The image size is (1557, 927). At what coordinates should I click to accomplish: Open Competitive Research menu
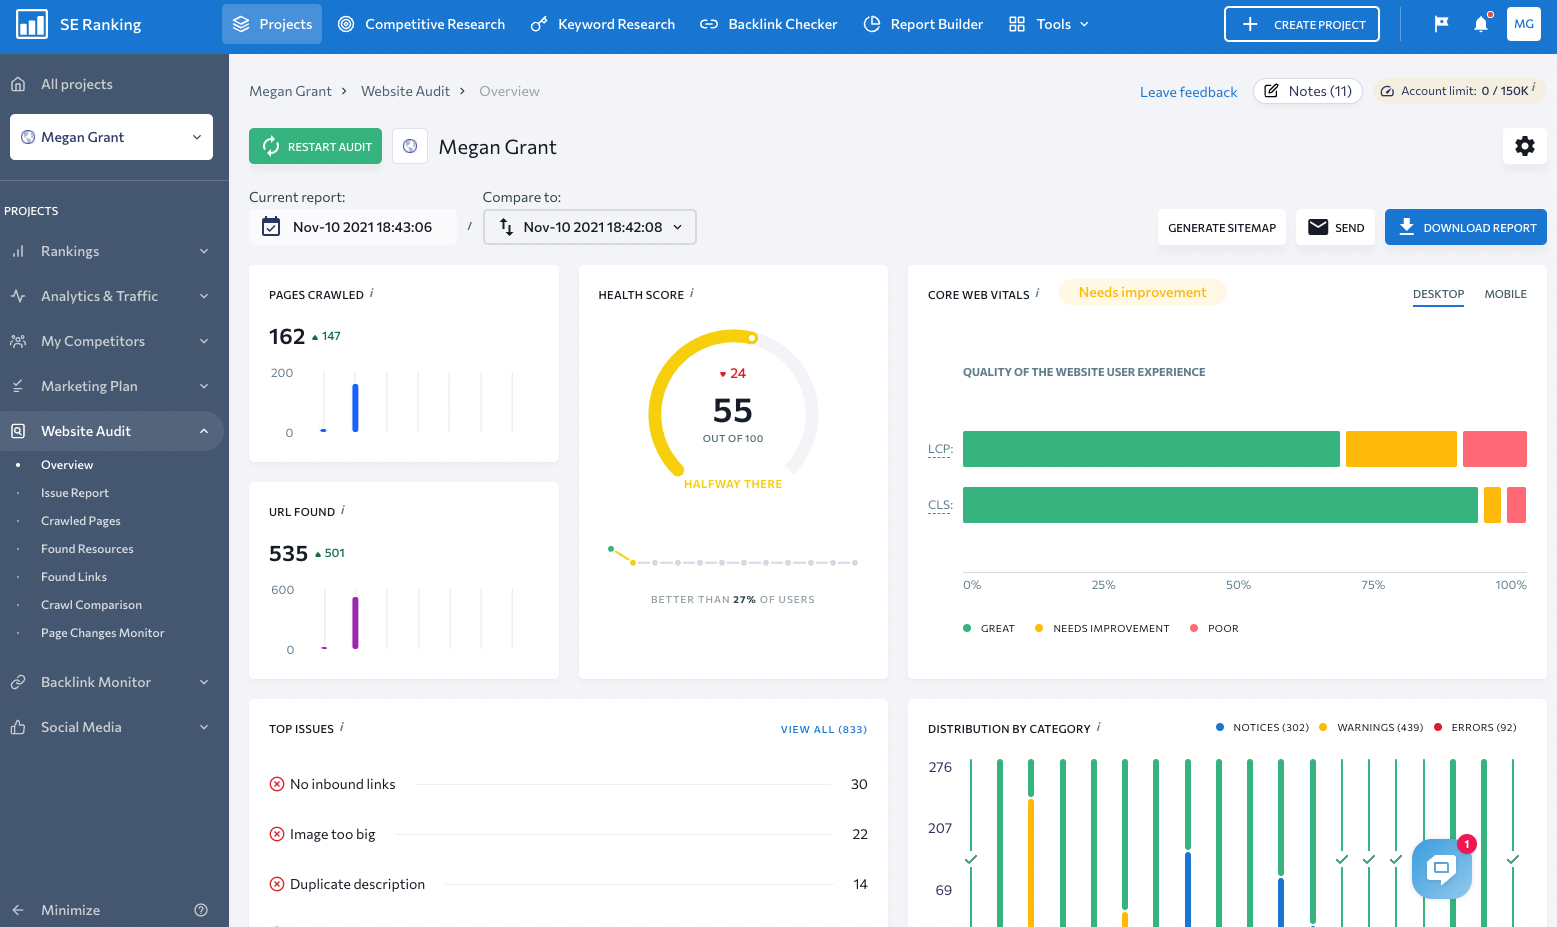[421, 24]
